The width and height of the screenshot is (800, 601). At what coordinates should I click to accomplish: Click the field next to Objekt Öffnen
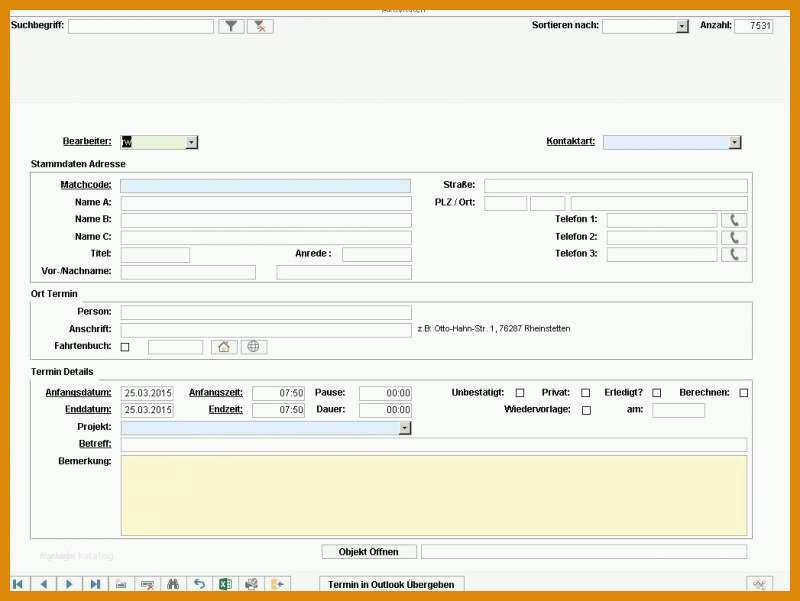coord(584,552)
